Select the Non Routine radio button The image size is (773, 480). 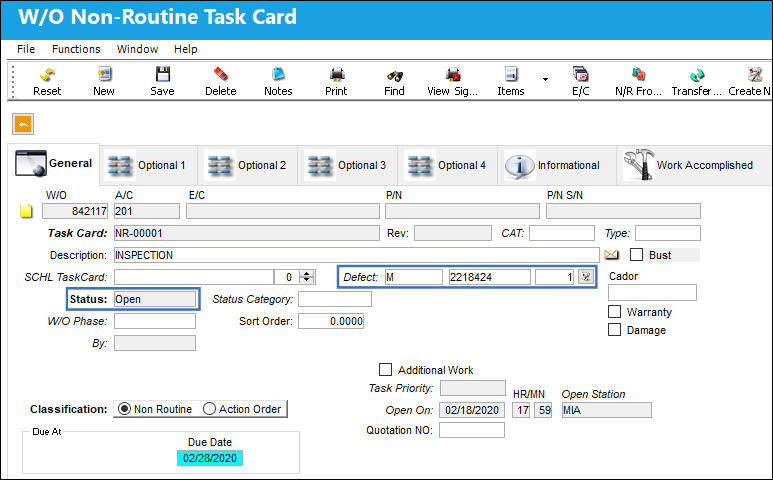click(x=125, y=409)
